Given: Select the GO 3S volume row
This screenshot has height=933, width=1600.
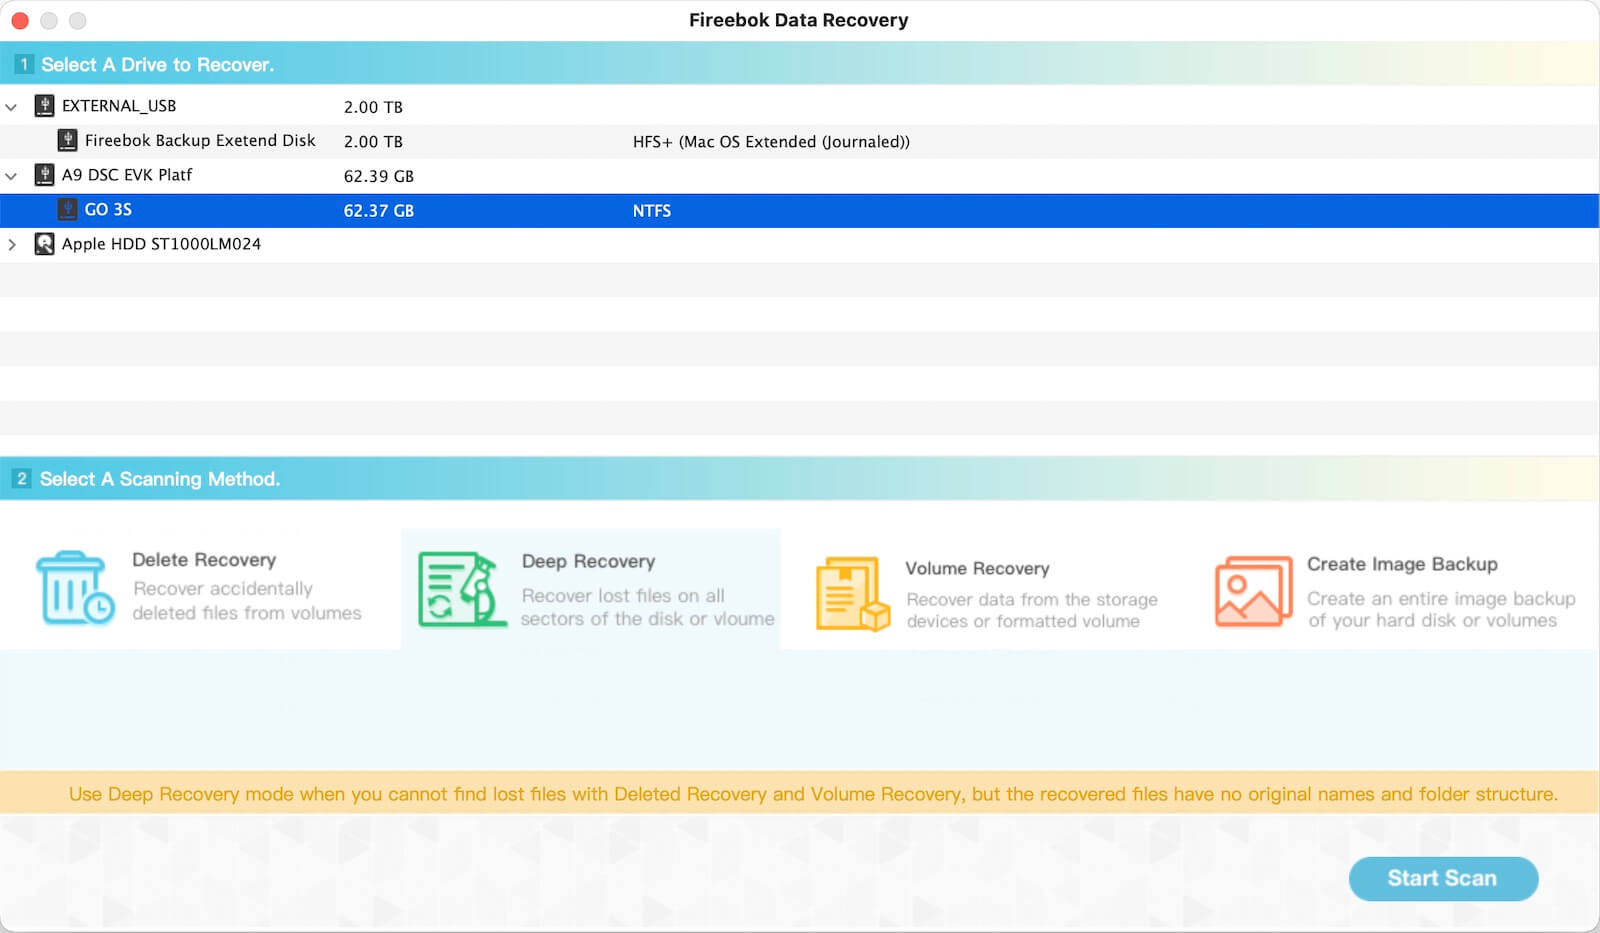Looking at the screenshot, I should point(800,210).
